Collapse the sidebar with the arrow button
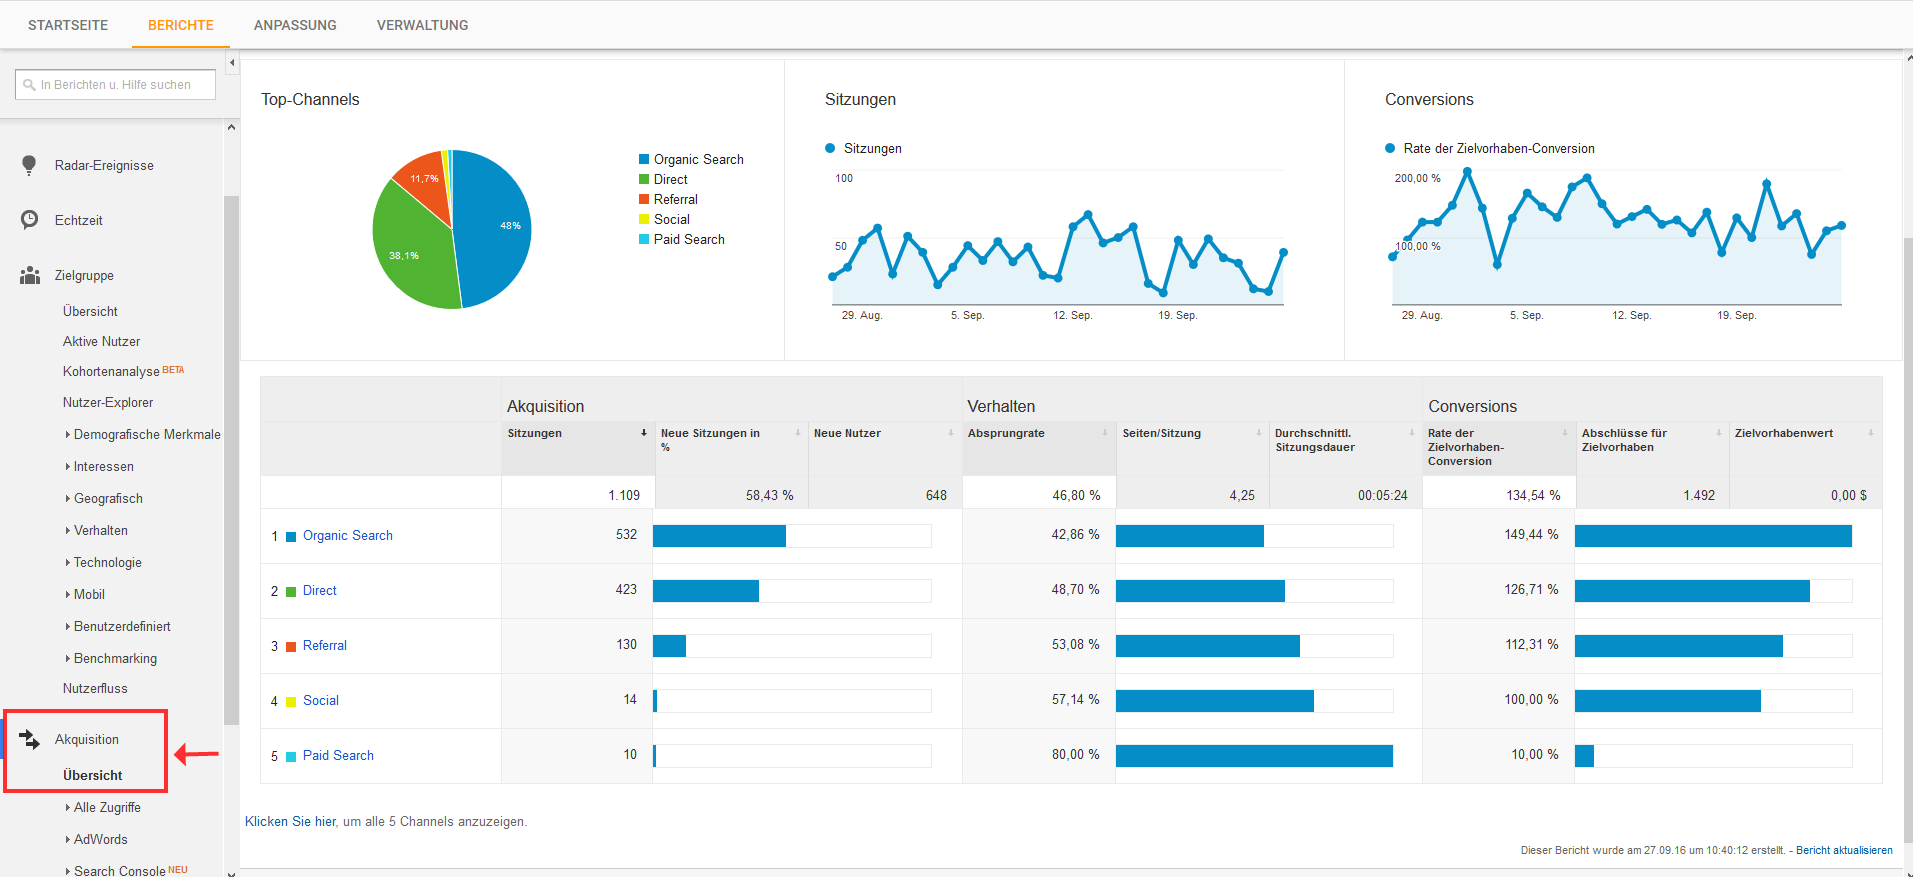 click(x=232, y=63)
